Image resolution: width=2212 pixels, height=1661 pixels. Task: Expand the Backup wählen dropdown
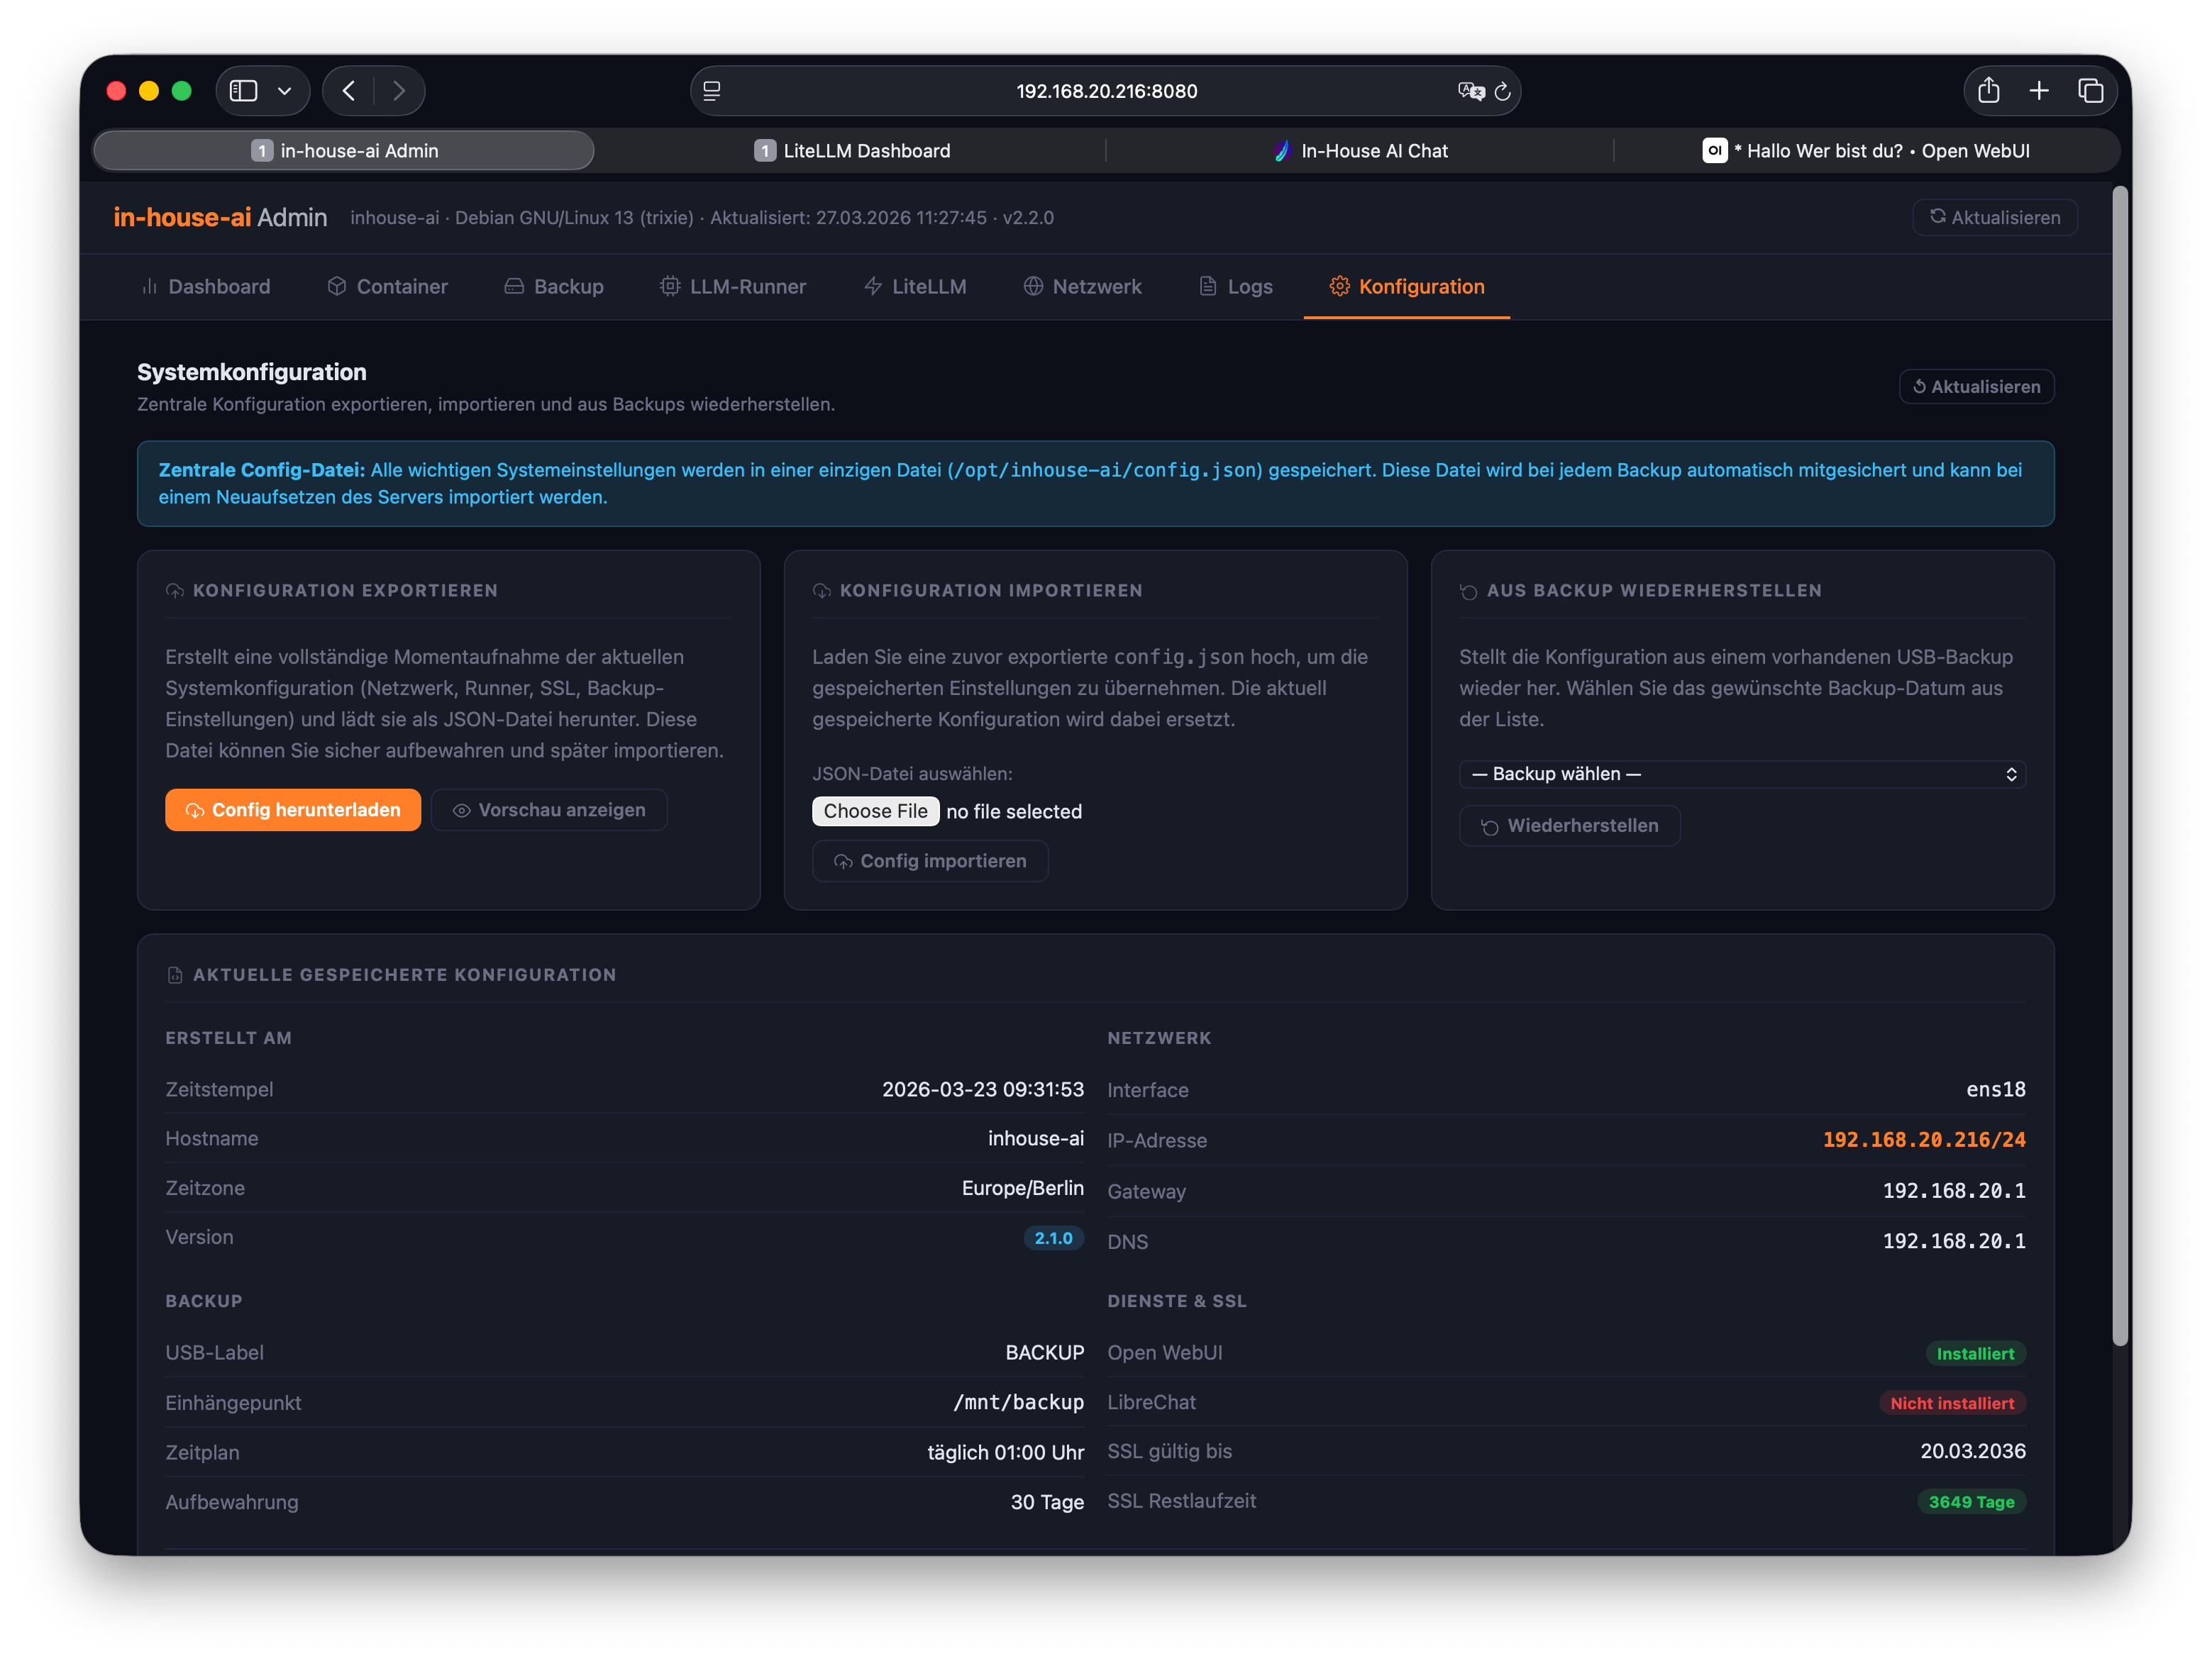click(x=1741, y=774)
